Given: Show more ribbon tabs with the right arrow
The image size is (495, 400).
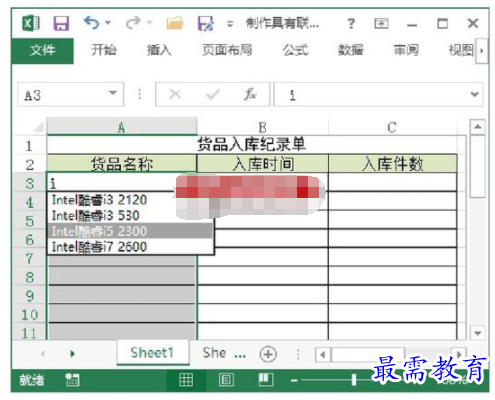Looking at the screenshot, I should pyautogui.click(x=481, y=51).
